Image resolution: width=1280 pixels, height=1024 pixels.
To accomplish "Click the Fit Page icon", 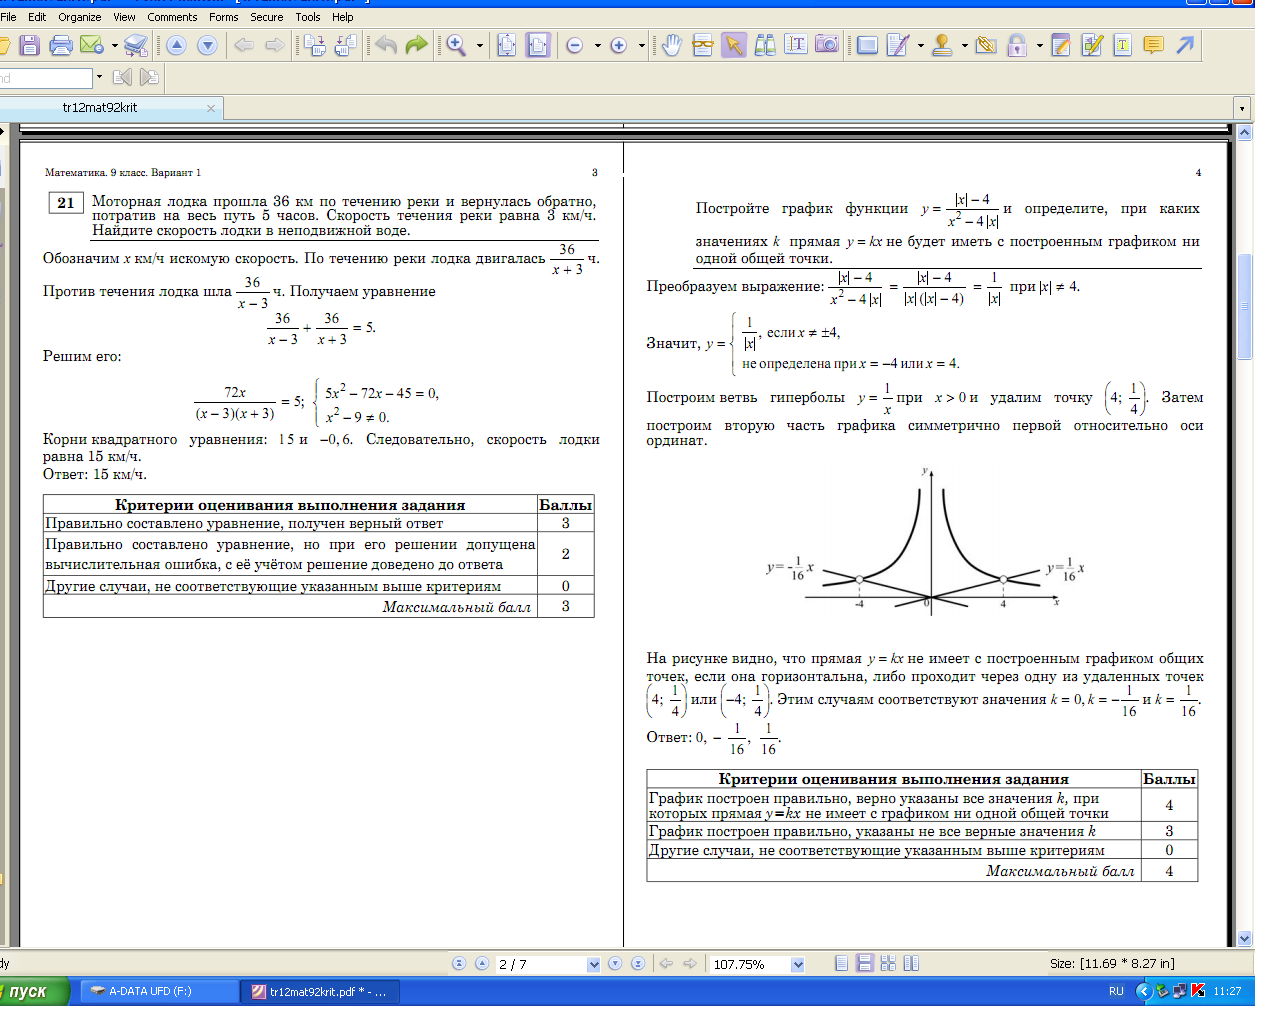I will (x=507, y=45).
